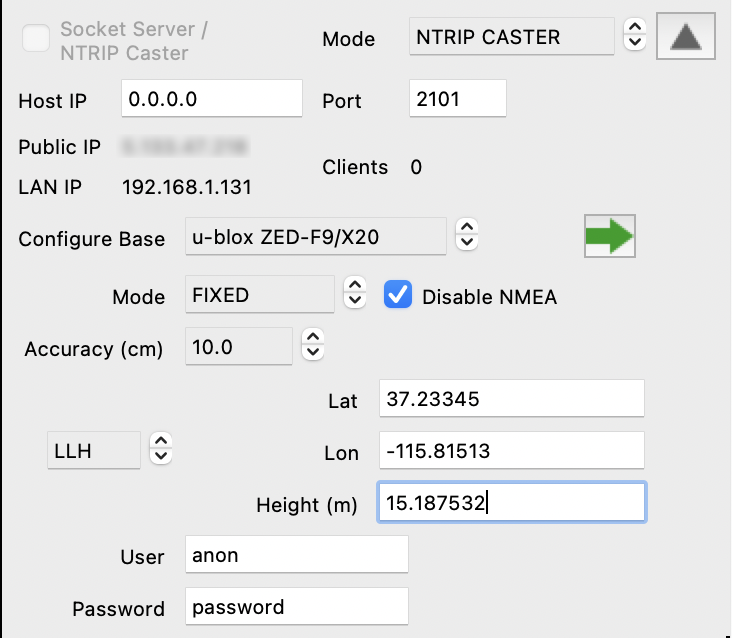Click the Host IP input field
The height and width of the screenshot is (638, 732).
211,99
